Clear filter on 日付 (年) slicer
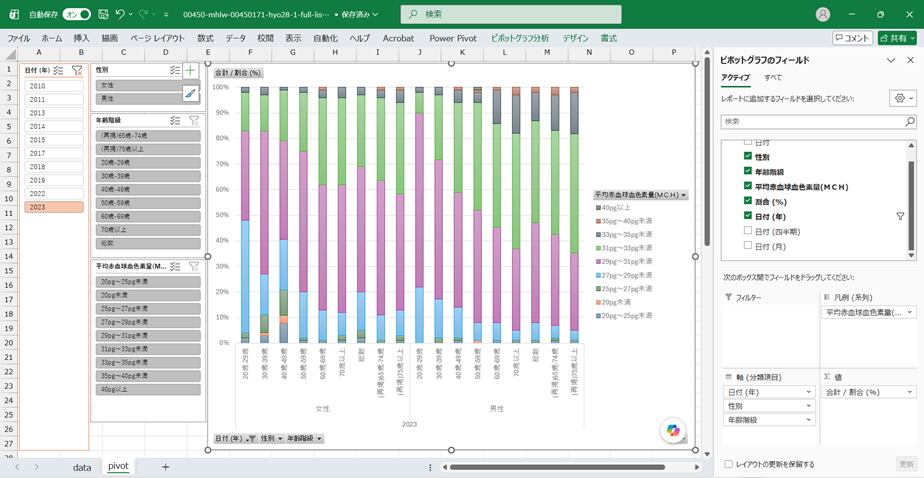 [x=77, y=70]
